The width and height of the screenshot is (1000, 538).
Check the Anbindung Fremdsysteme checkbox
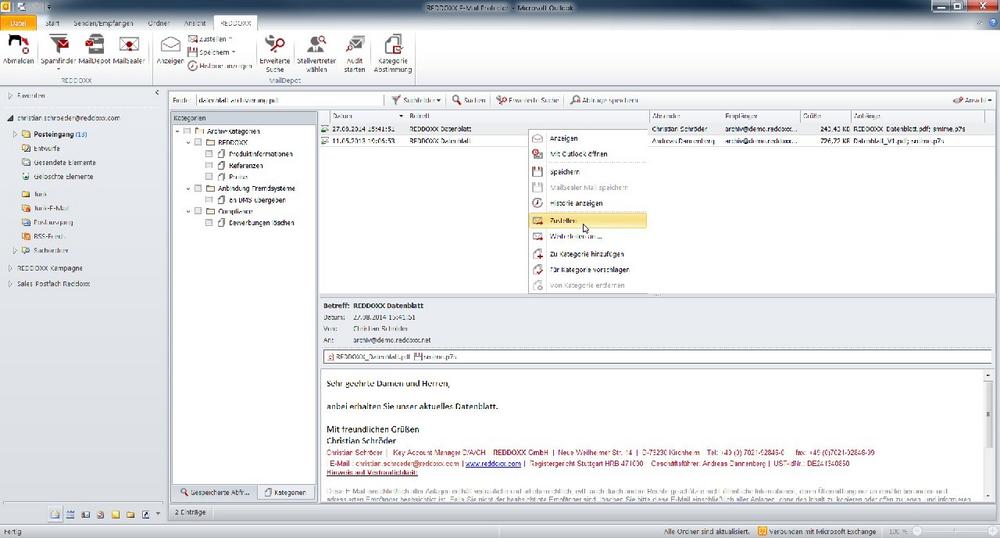[198, 189]
